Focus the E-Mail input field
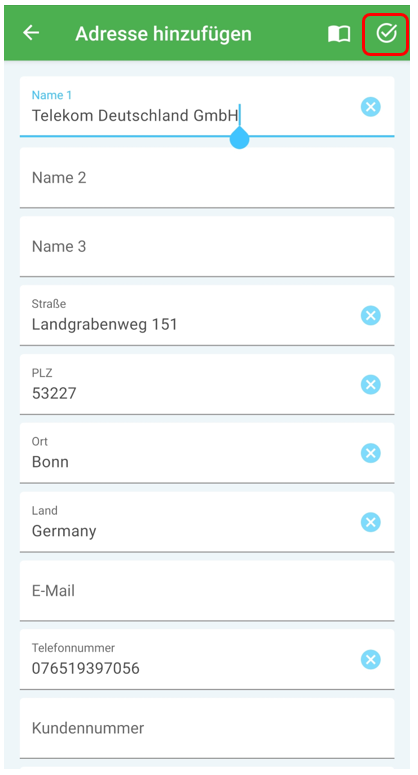This screenshot has height=775, width=418. [207, 591]
